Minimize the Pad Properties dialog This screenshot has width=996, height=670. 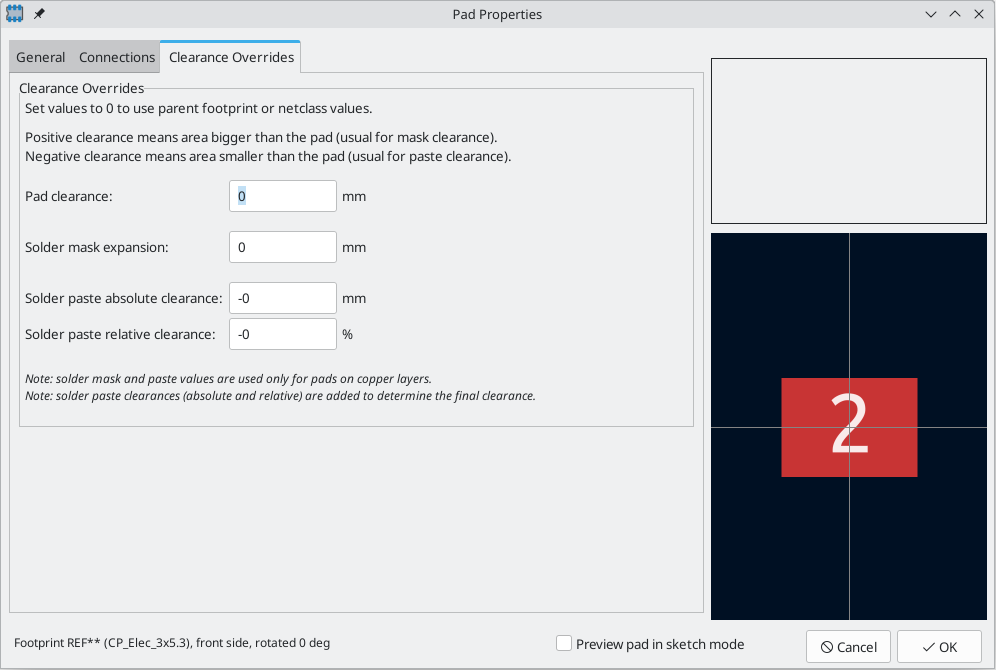(x=931, y=14)
